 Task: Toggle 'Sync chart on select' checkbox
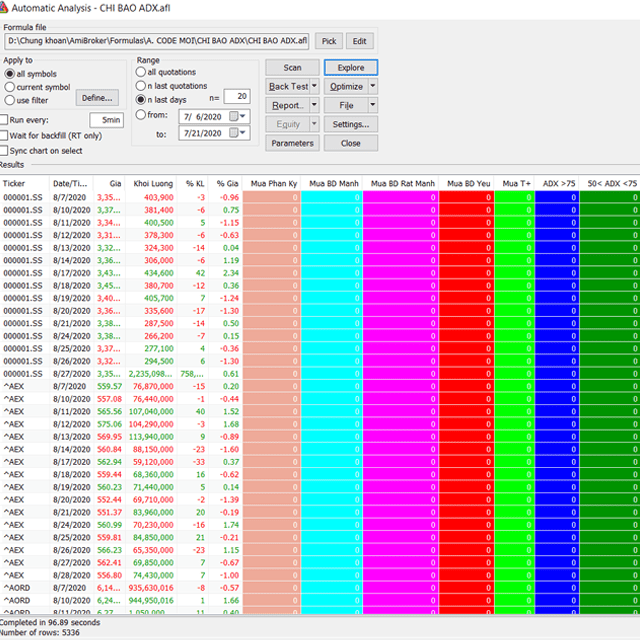click(x=4, y=151)
